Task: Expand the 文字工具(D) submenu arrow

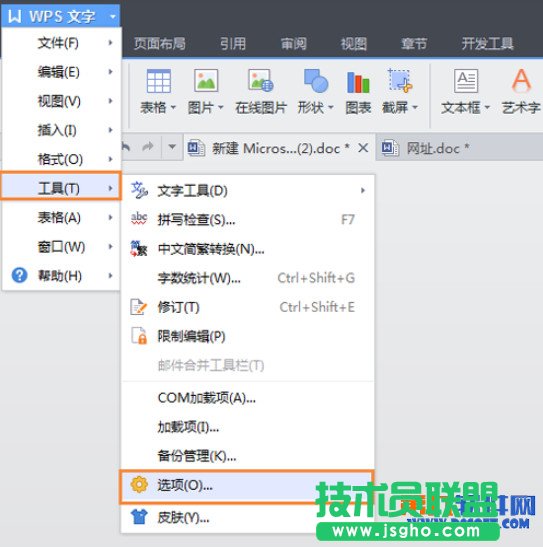Action: [x=363, y=190]
